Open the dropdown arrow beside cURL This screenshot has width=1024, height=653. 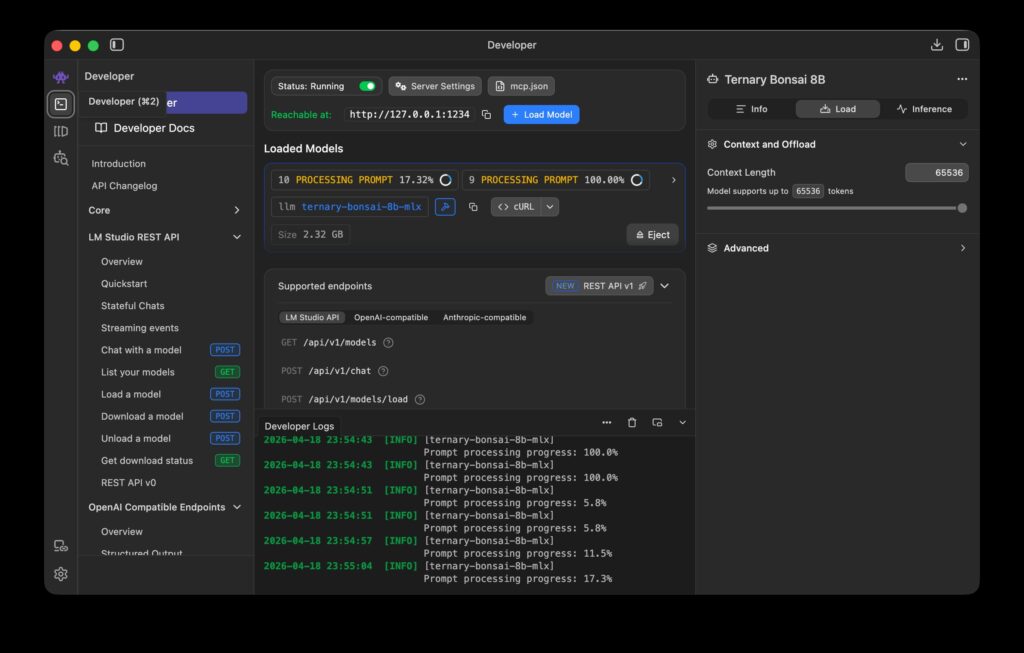[x=550, y=207]
